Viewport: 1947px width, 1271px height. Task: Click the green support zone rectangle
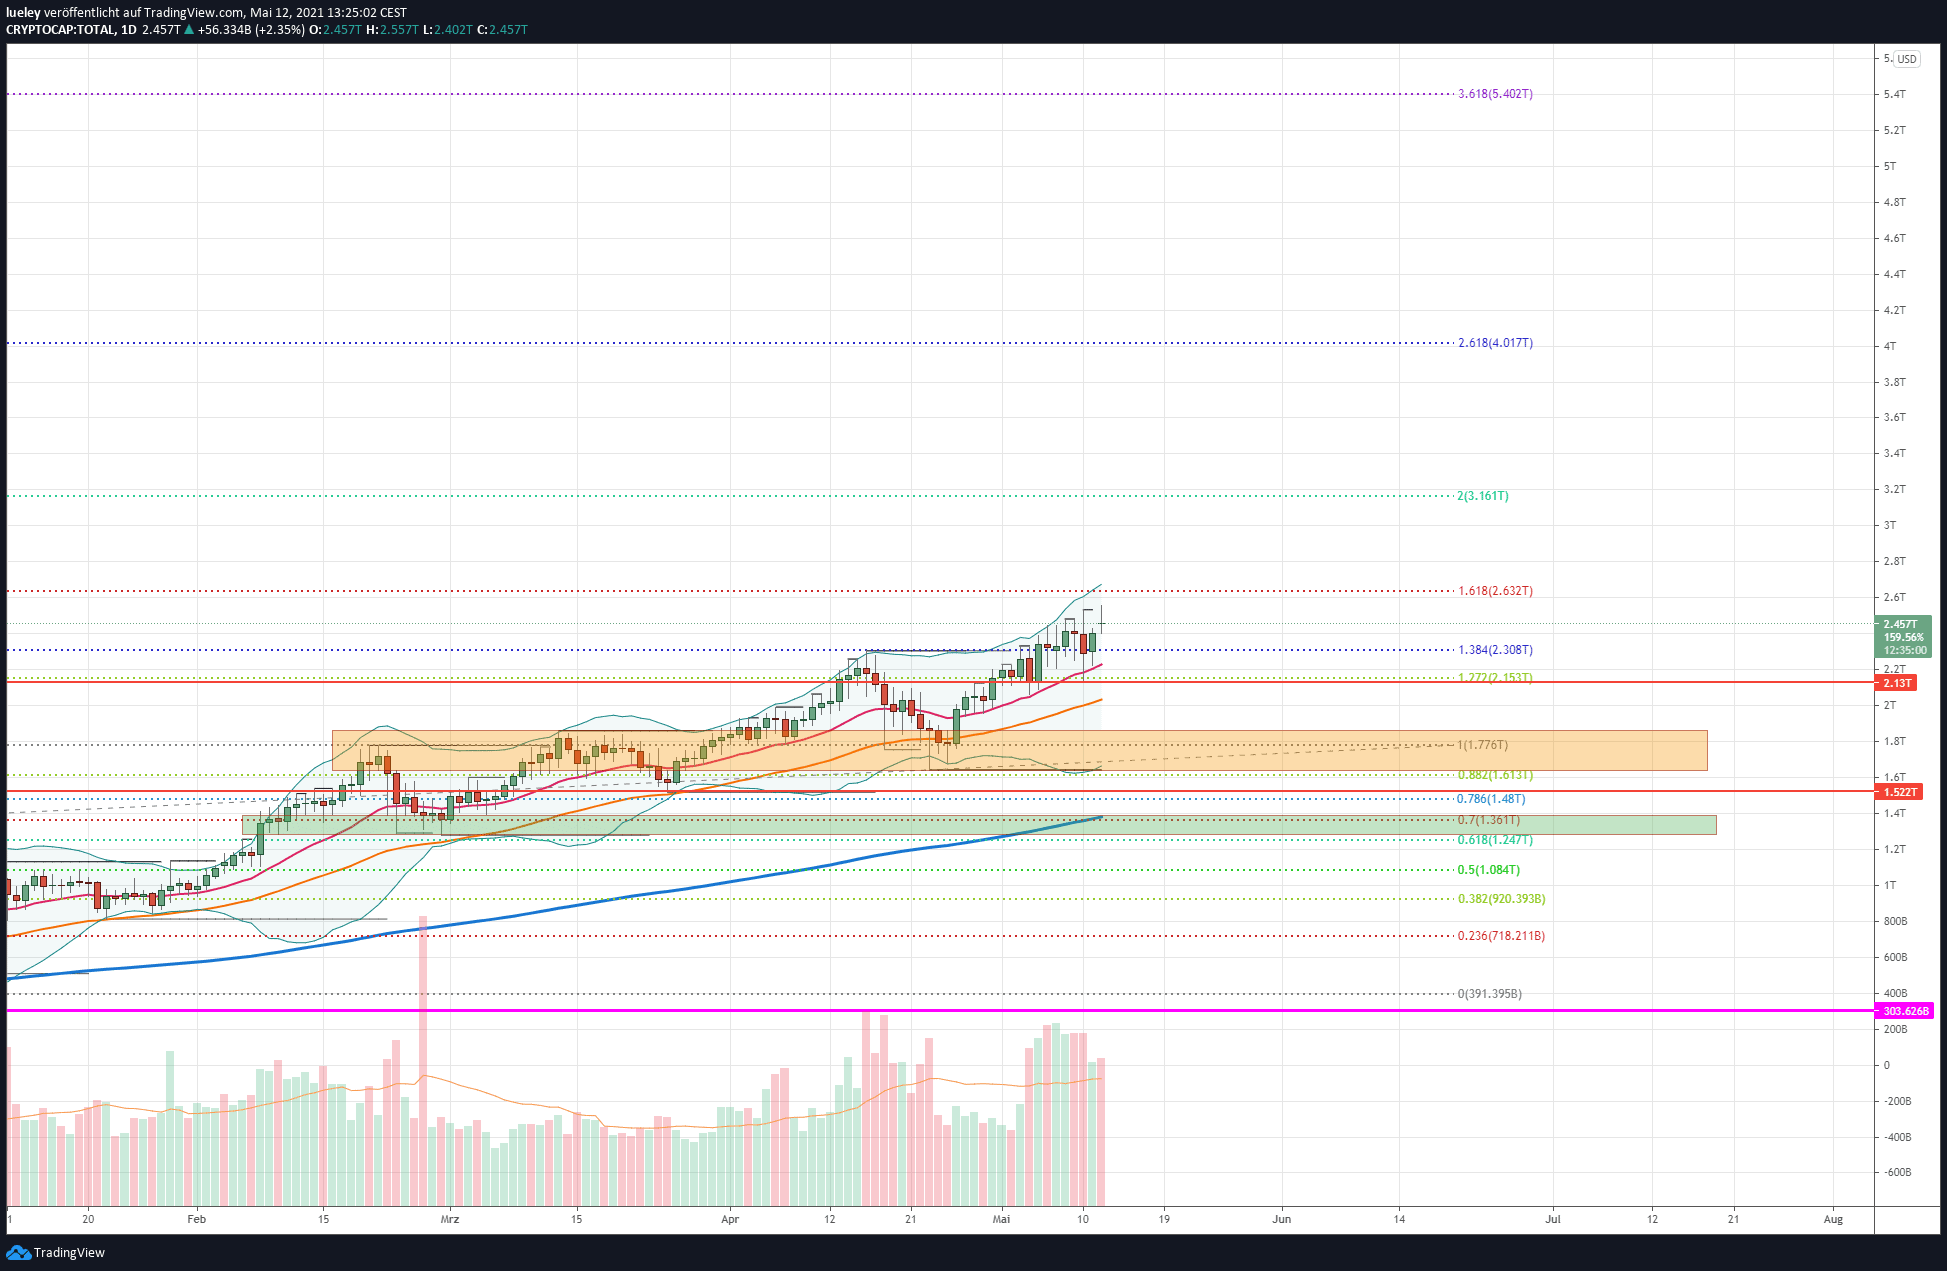[979, 825]
